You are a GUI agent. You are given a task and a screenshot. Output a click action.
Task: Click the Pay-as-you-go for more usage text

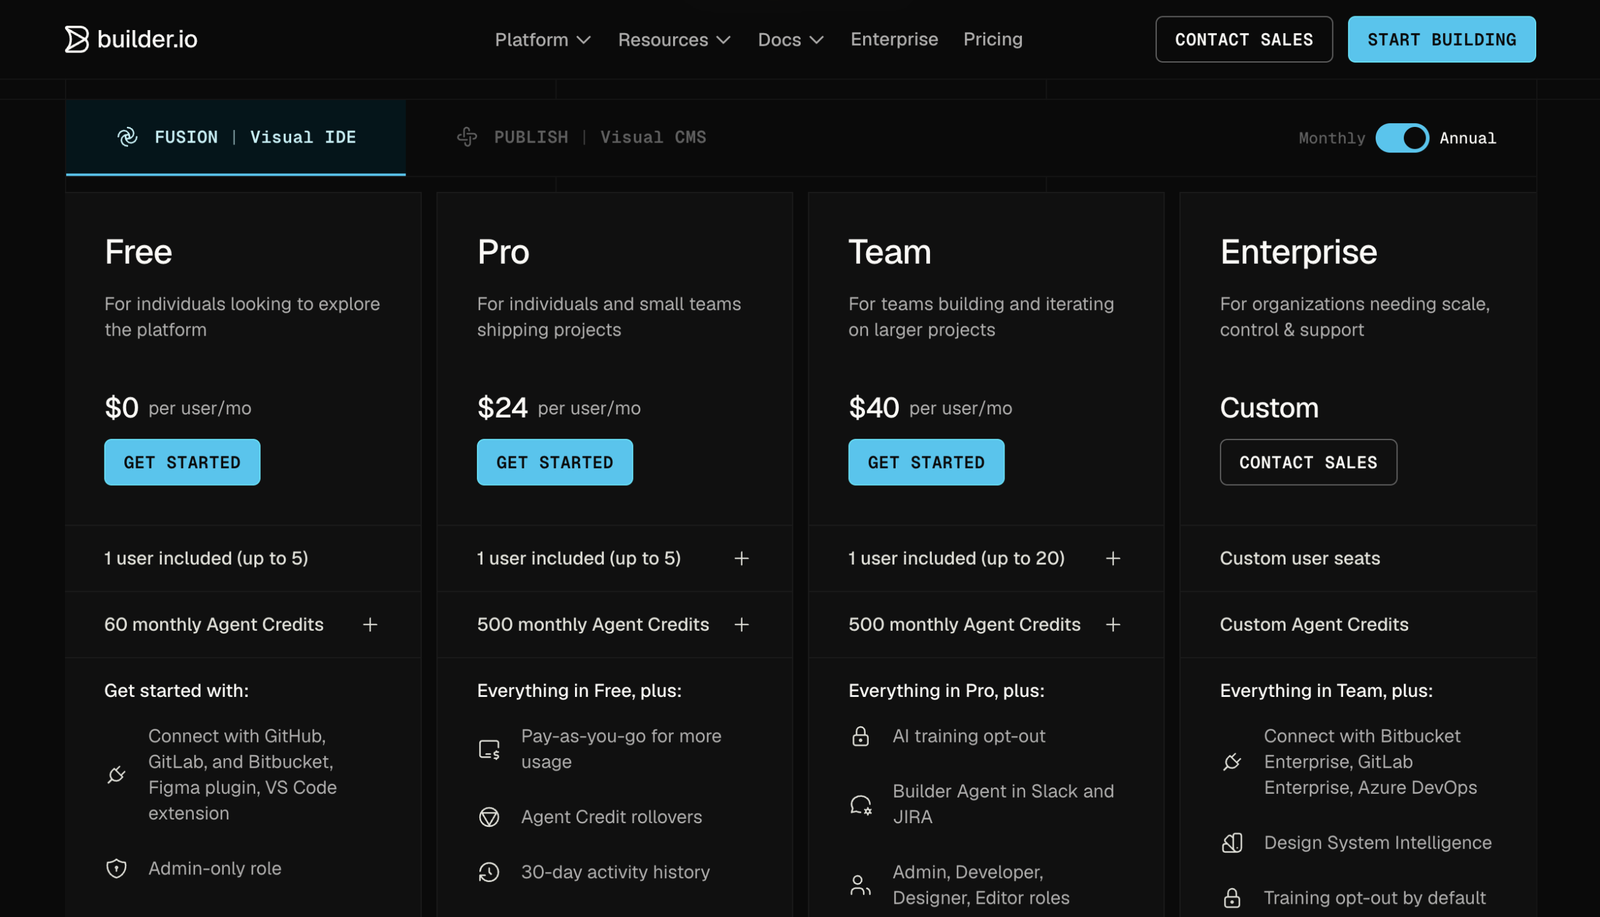coord(621,749)
